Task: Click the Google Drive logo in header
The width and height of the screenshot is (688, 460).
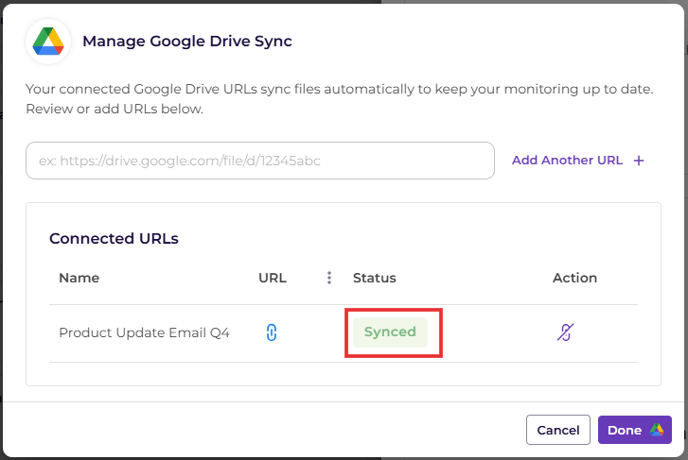Action: (x=48, y=42)
